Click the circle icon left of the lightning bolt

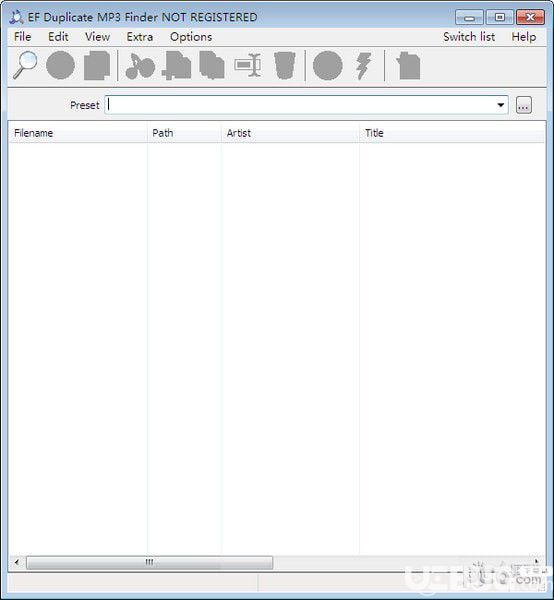(328, 65)
